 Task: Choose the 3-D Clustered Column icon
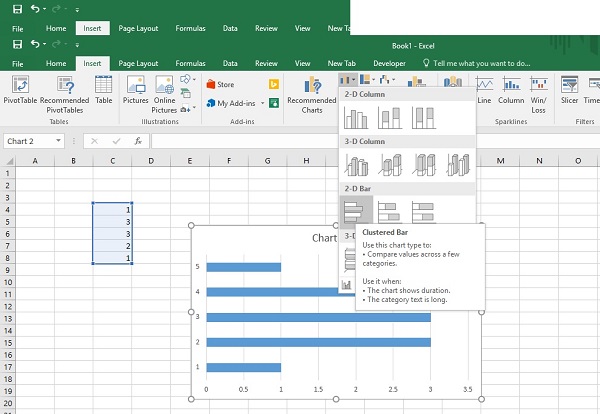356,165
